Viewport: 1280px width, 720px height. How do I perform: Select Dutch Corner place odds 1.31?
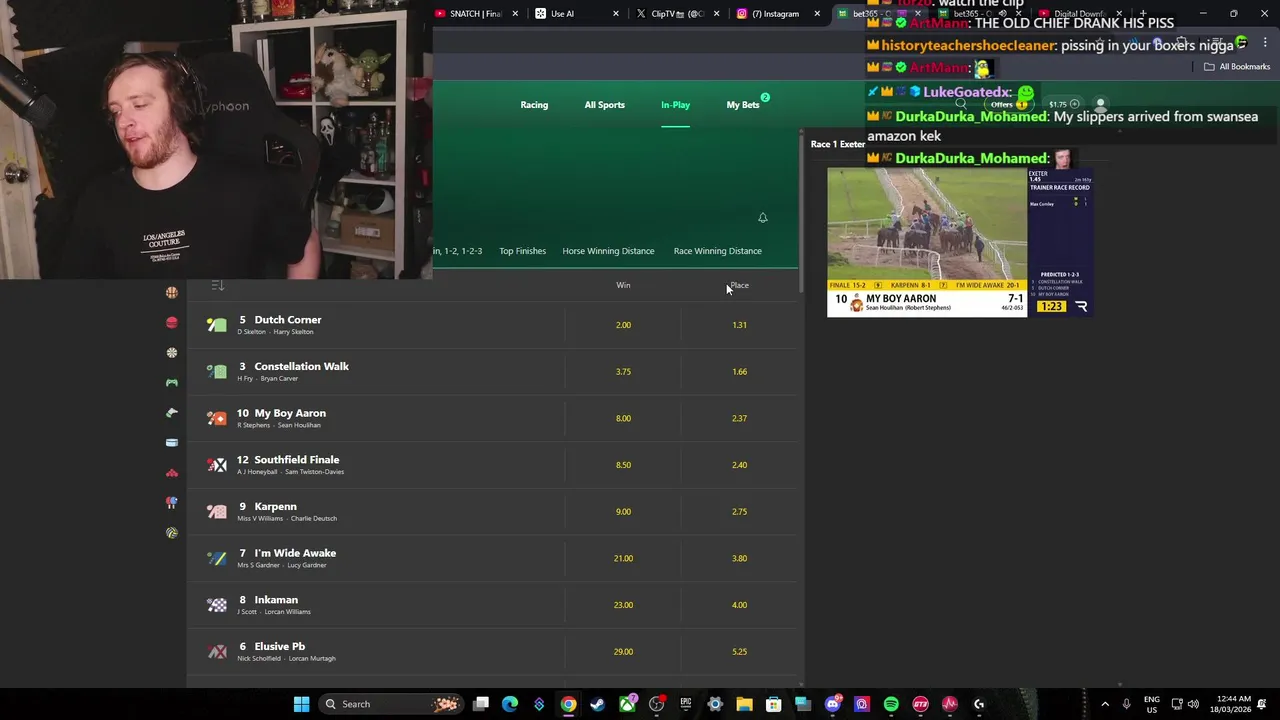(x=739, y=325)
